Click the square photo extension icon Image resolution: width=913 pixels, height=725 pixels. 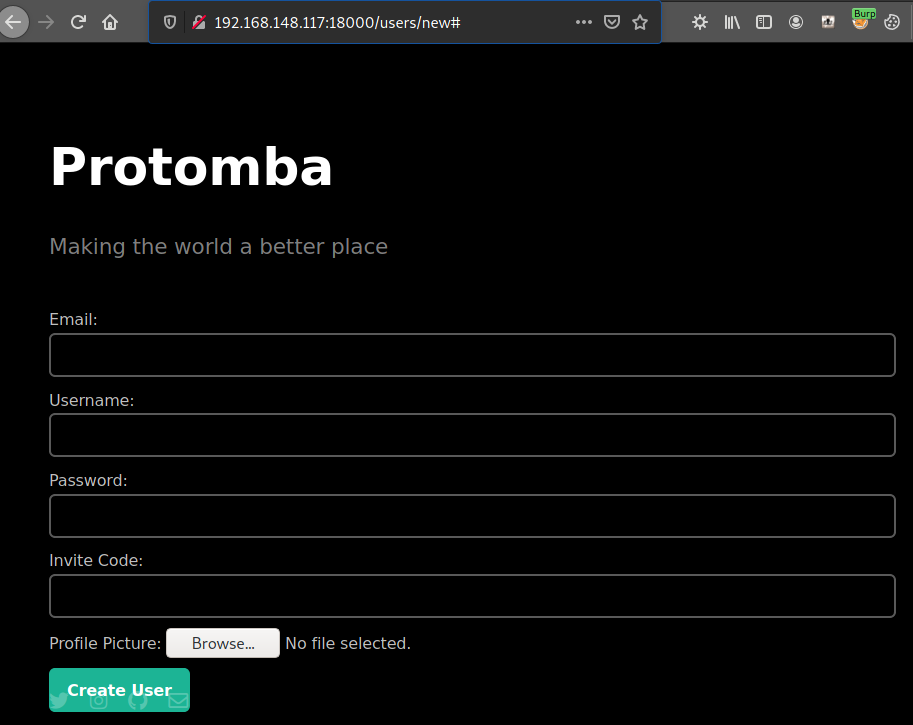(x=827, y=22)
